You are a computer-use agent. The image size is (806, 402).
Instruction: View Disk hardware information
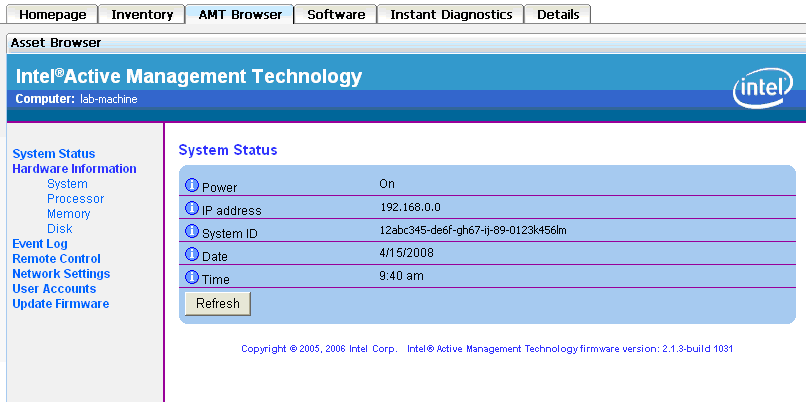tap(59, 229)
